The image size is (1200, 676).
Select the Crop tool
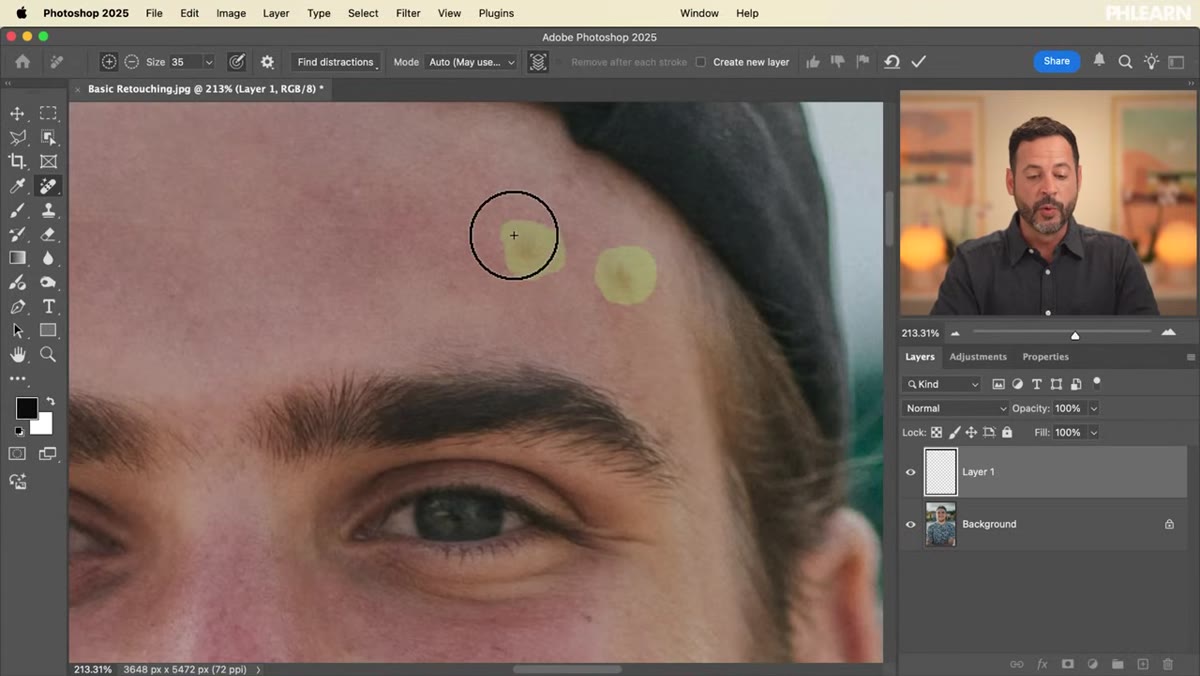click(x=17, y=161)
